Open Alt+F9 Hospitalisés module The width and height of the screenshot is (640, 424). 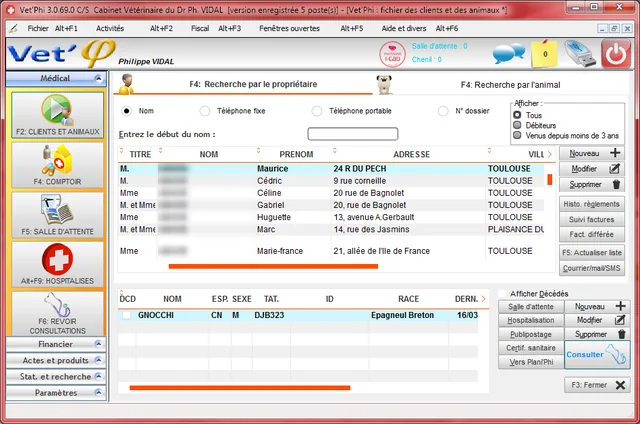point(58,264)
